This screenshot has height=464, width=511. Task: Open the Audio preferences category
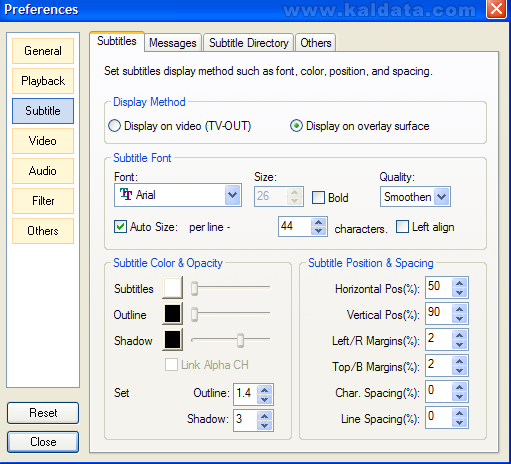(43, 171)
